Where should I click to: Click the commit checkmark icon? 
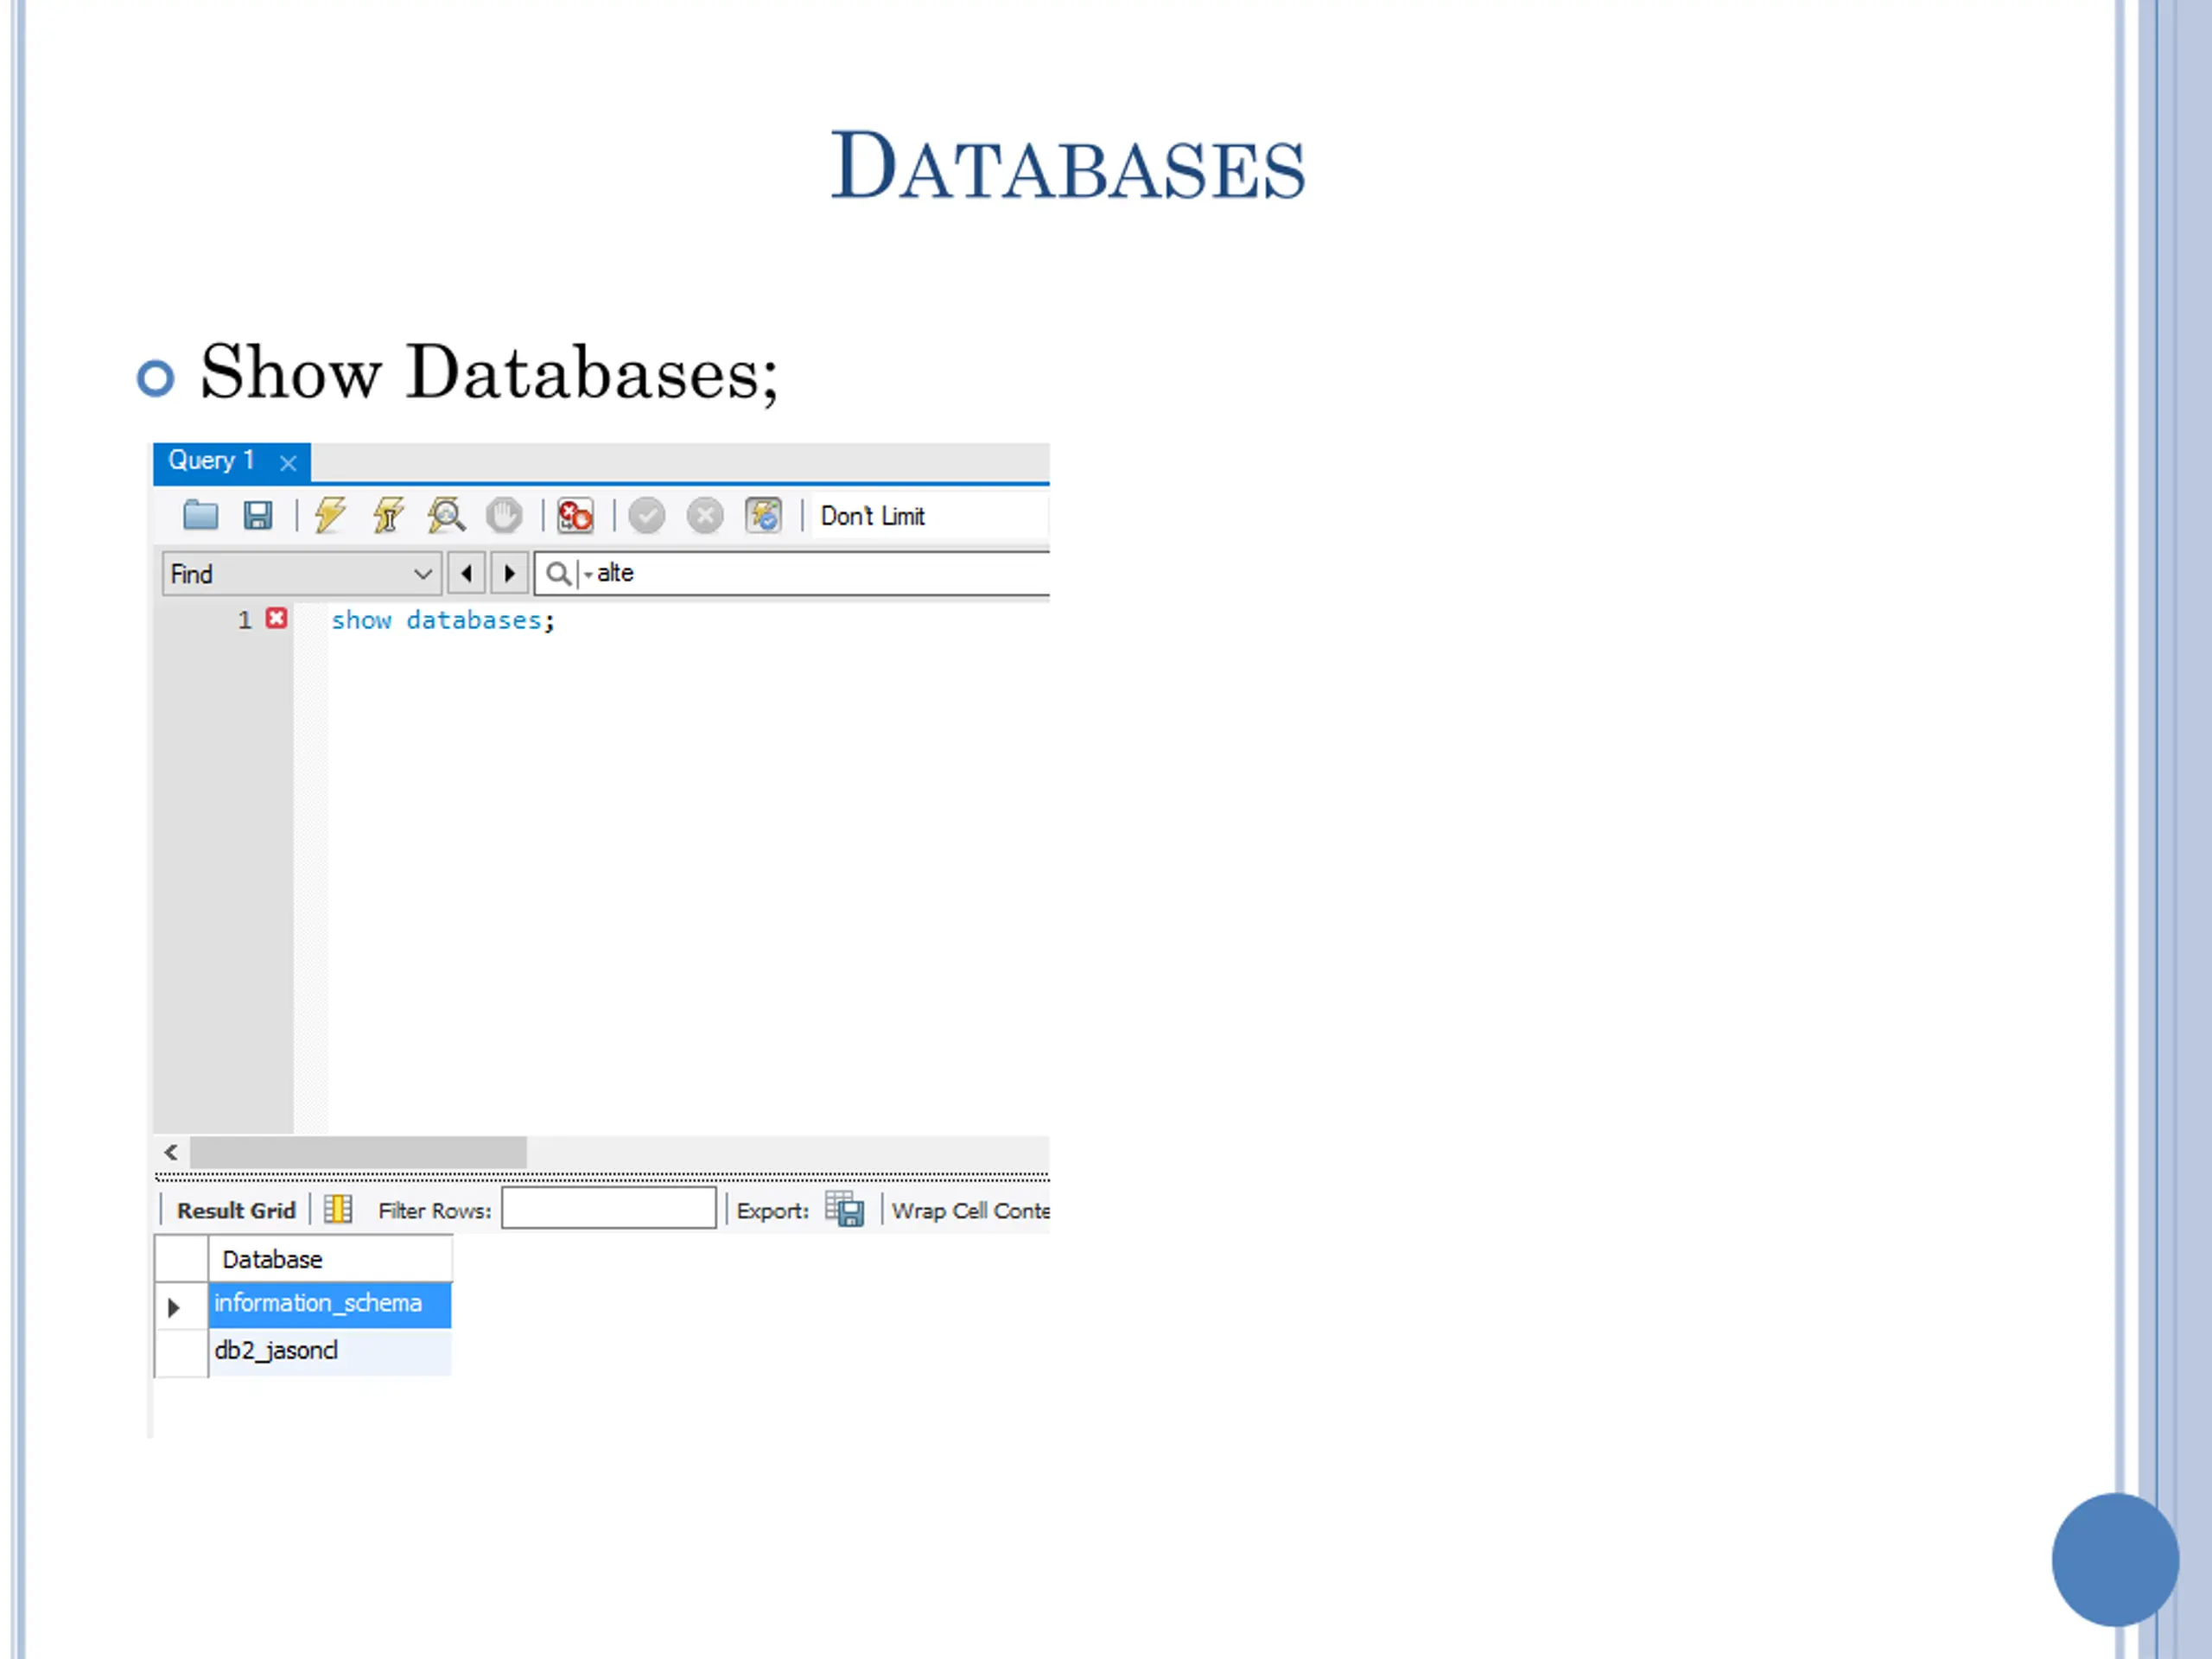tap(647, 516)
